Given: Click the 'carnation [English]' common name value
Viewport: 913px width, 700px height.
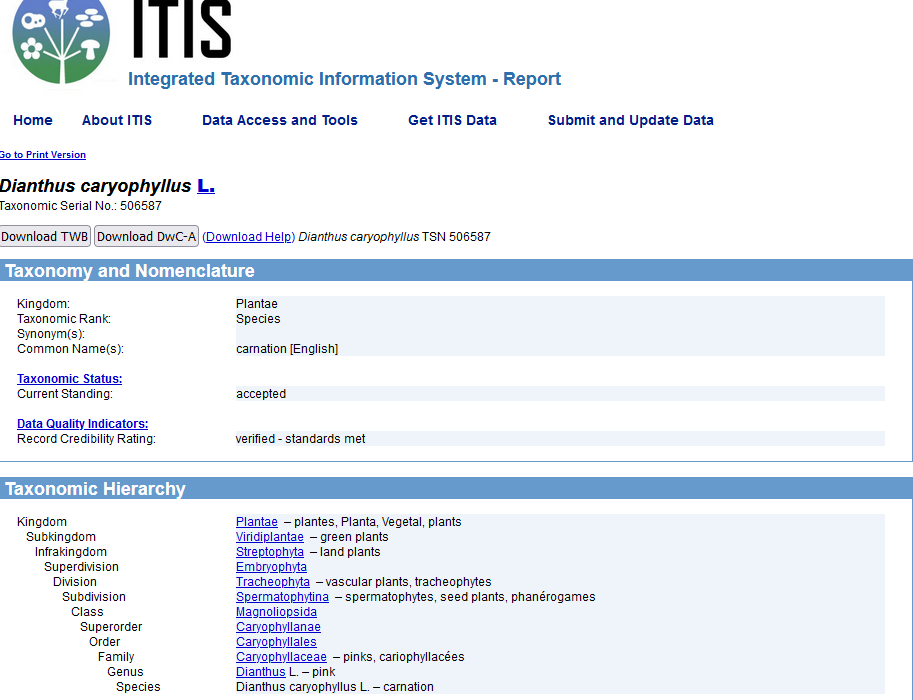Looking at the screenshot, I should pyautogui.click(x=286, y=349).
